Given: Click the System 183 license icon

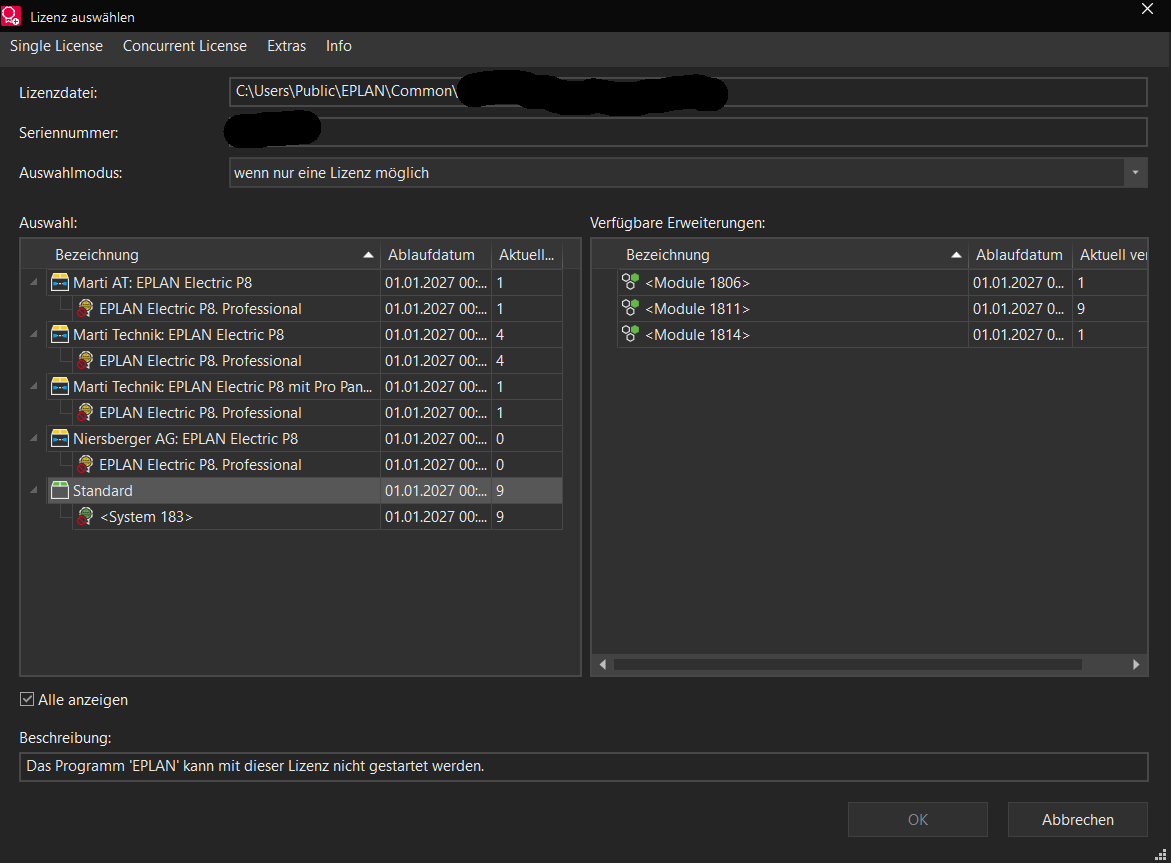Looking at the screenshot, I should pos(85,517).
